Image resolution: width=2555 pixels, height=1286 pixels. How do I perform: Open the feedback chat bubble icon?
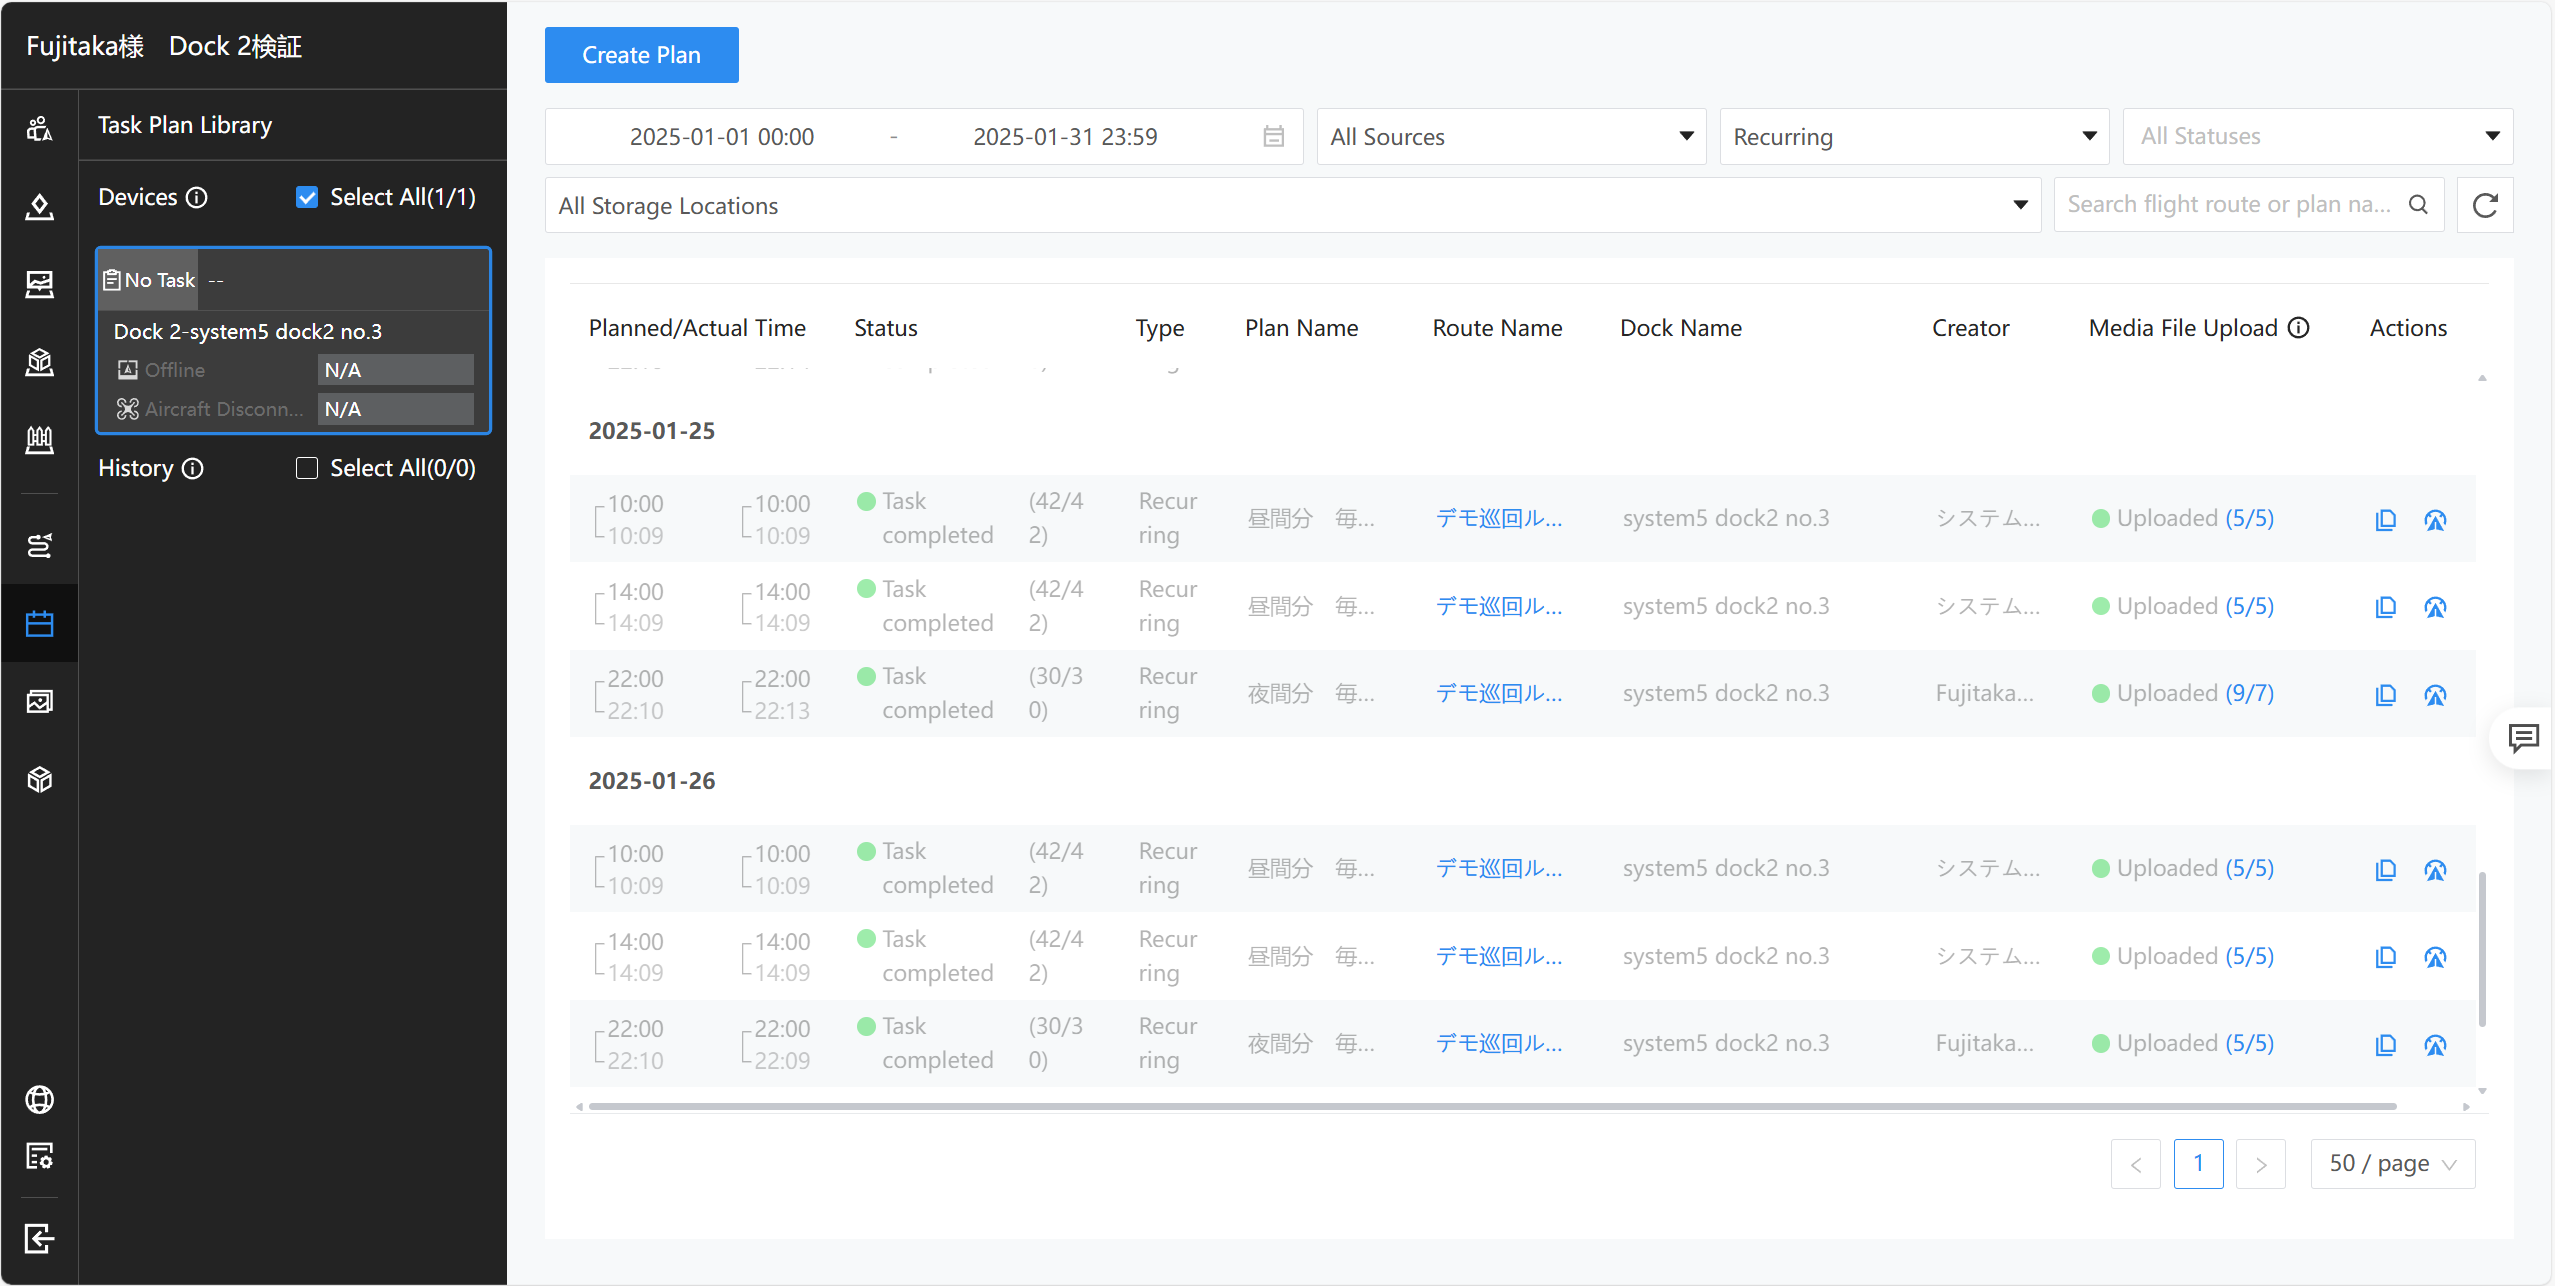point(2523,739)
